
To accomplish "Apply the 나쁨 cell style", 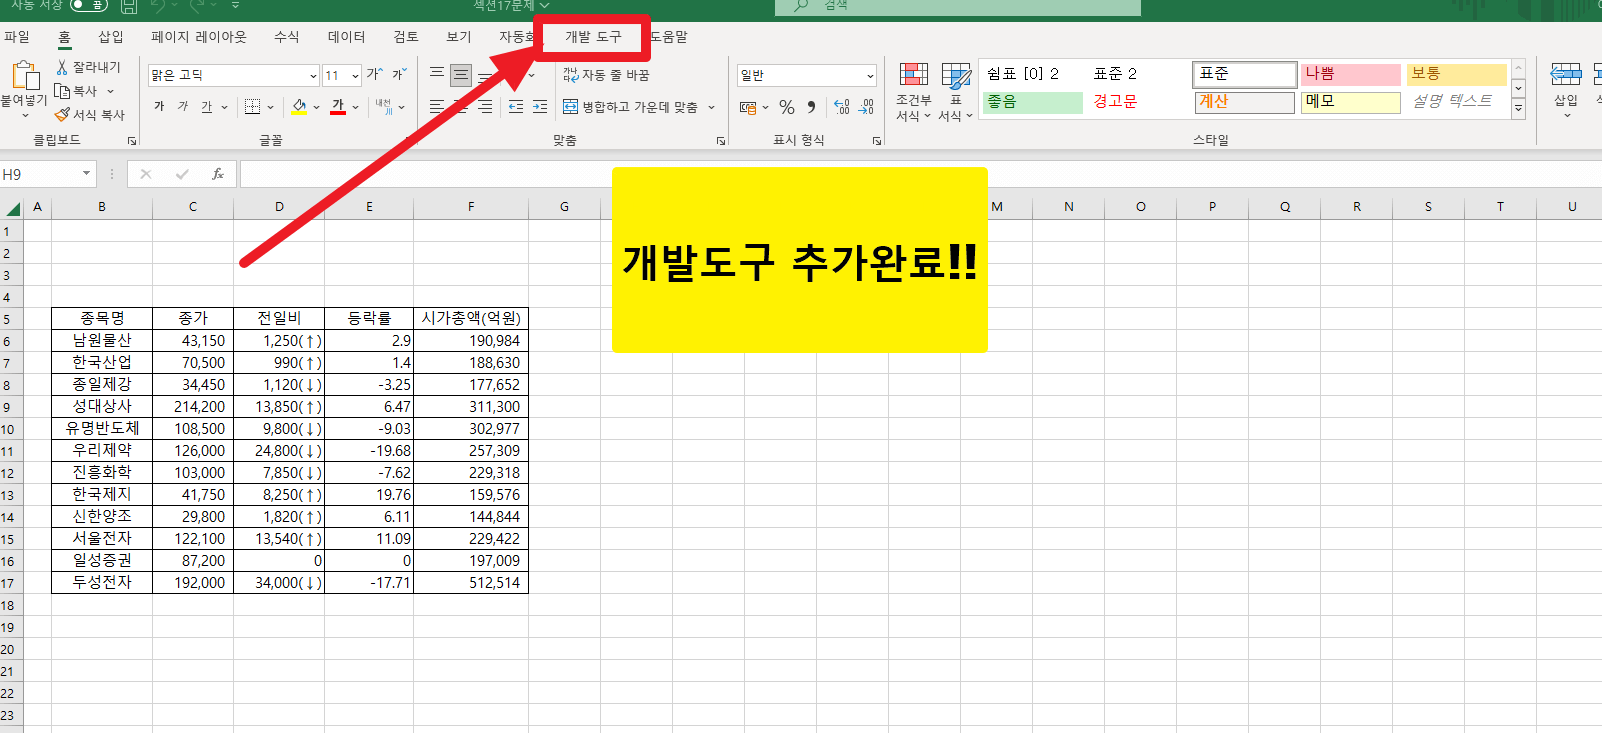I will click(1351, 74).
